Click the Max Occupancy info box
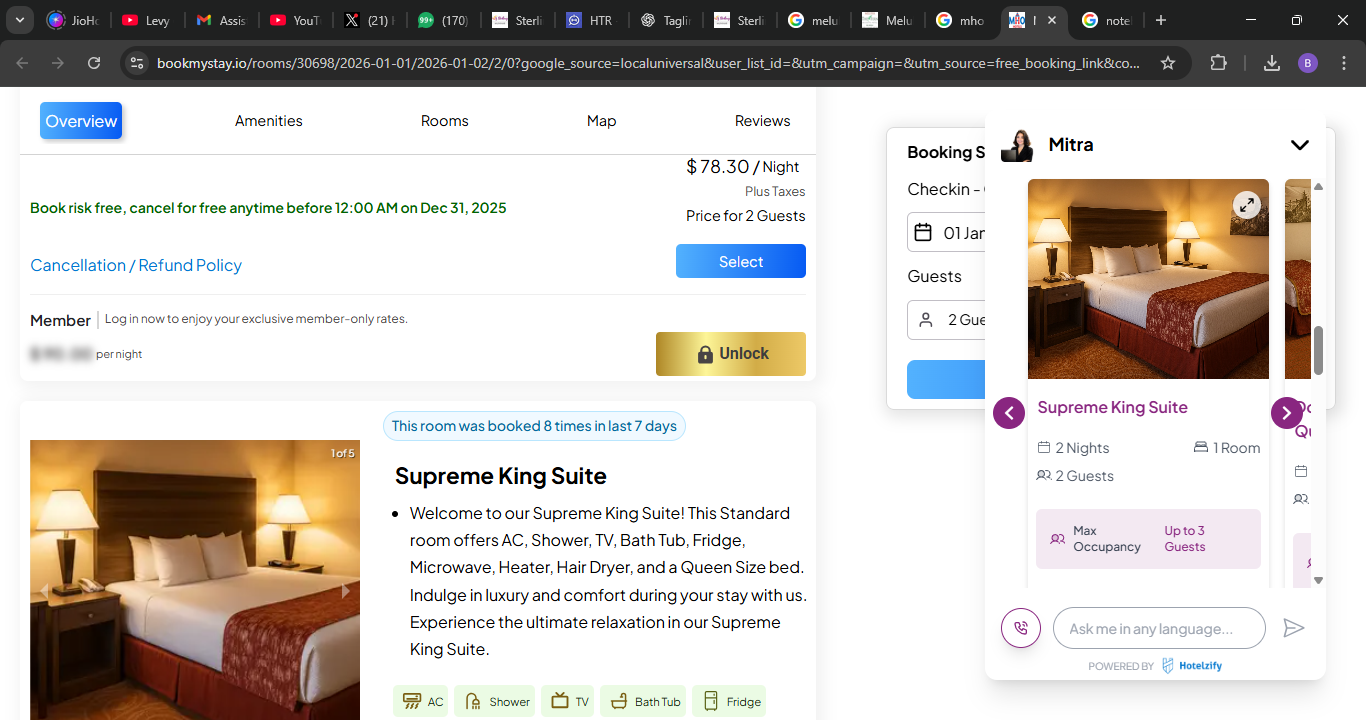 tap(1148, 539)
